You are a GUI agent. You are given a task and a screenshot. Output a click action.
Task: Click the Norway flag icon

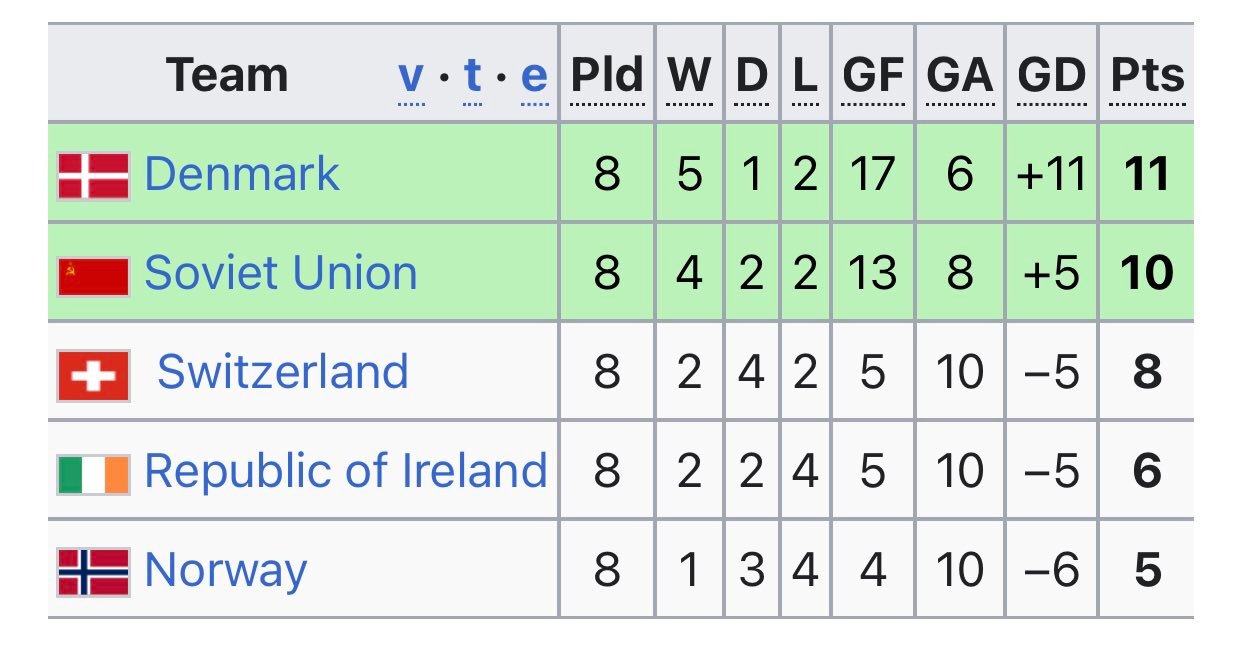(x=93, y=572)
